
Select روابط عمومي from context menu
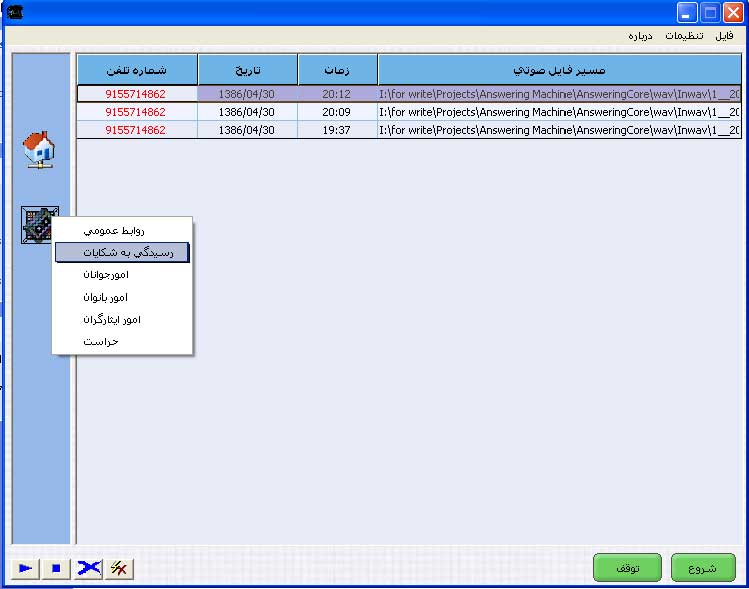click(x=122, y=230)
